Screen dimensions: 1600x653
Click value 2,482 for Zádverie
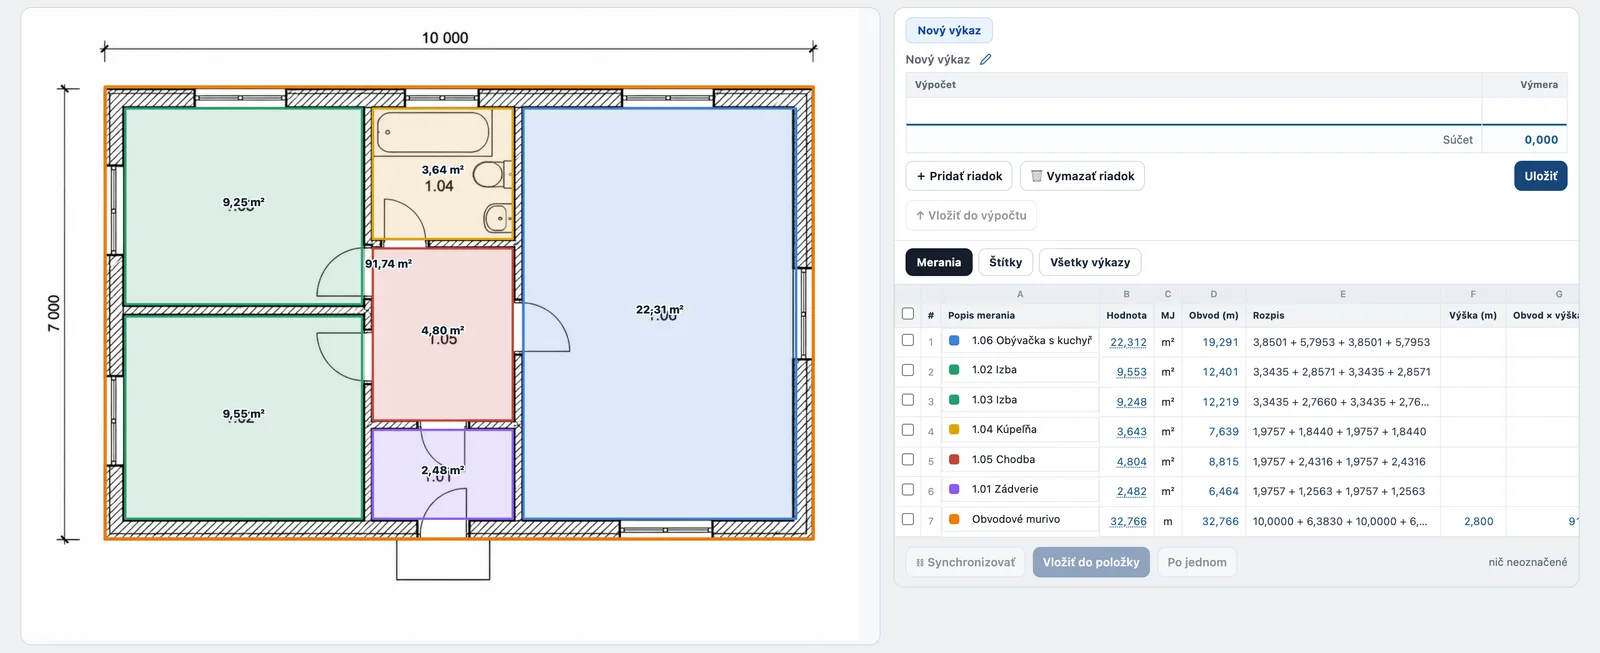tap(1131, 492)
